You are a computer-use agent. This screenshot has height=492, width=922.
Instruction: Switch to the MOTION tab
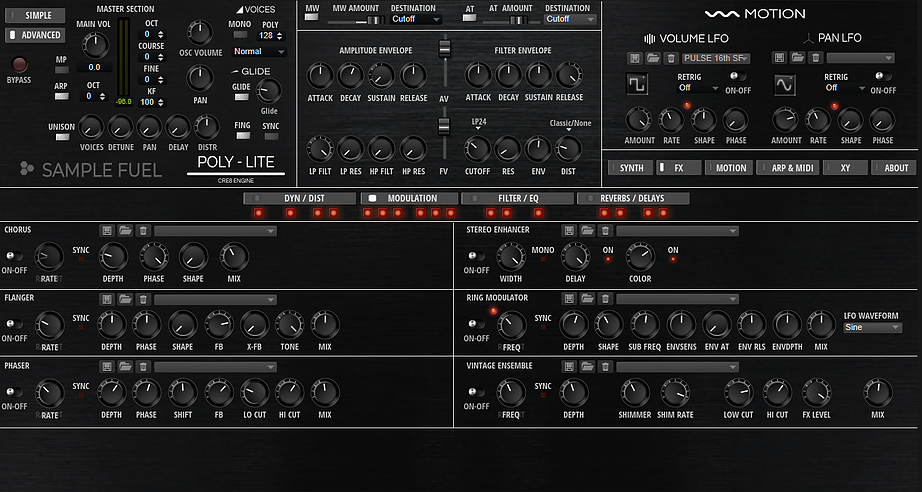[x=729, y=168]
